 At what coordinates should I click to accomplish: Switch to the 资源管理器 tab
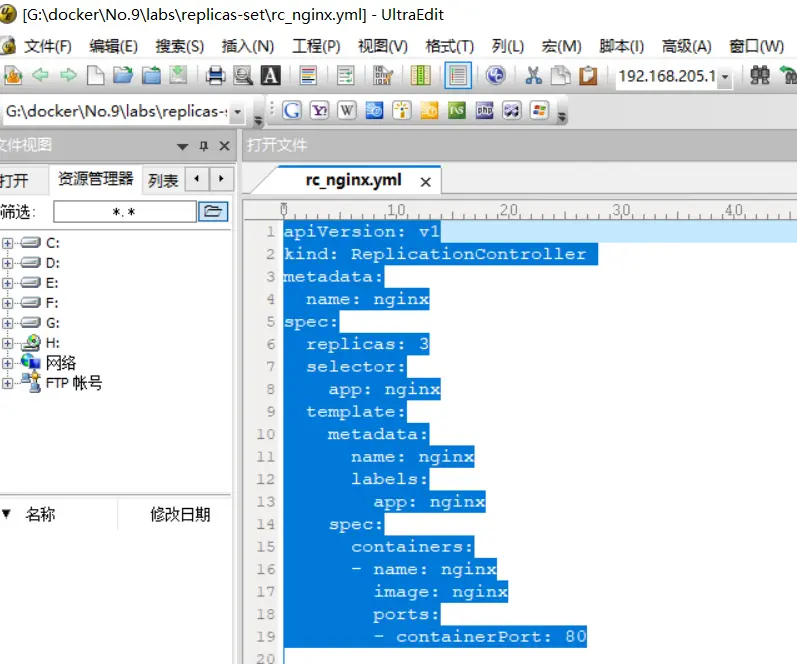coord(95,179)
